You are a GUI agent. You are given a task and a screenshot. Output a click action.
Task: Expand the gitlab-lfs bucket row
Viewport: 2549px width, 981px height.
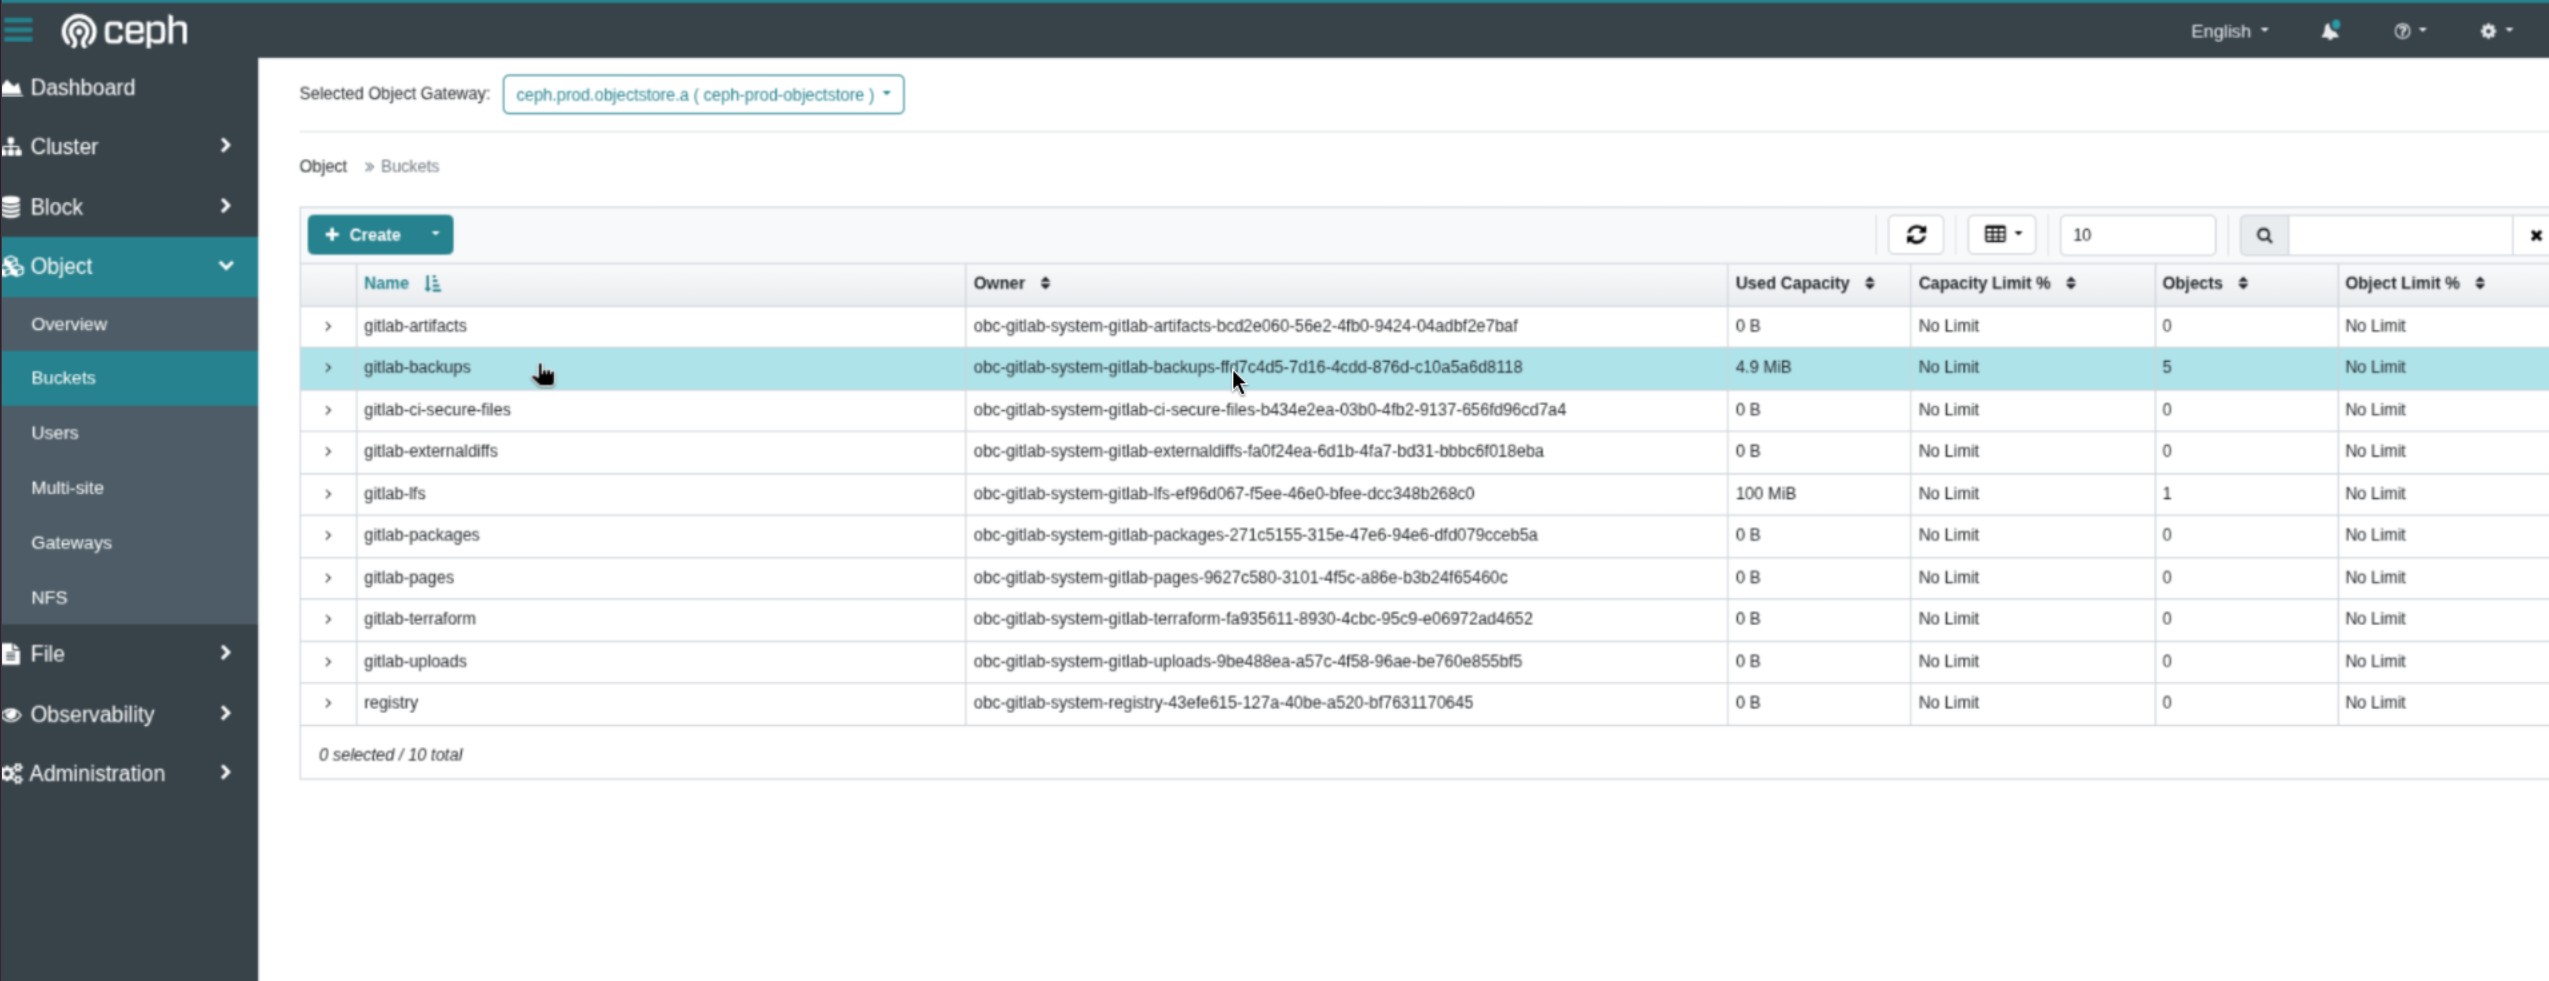point(328,492)
